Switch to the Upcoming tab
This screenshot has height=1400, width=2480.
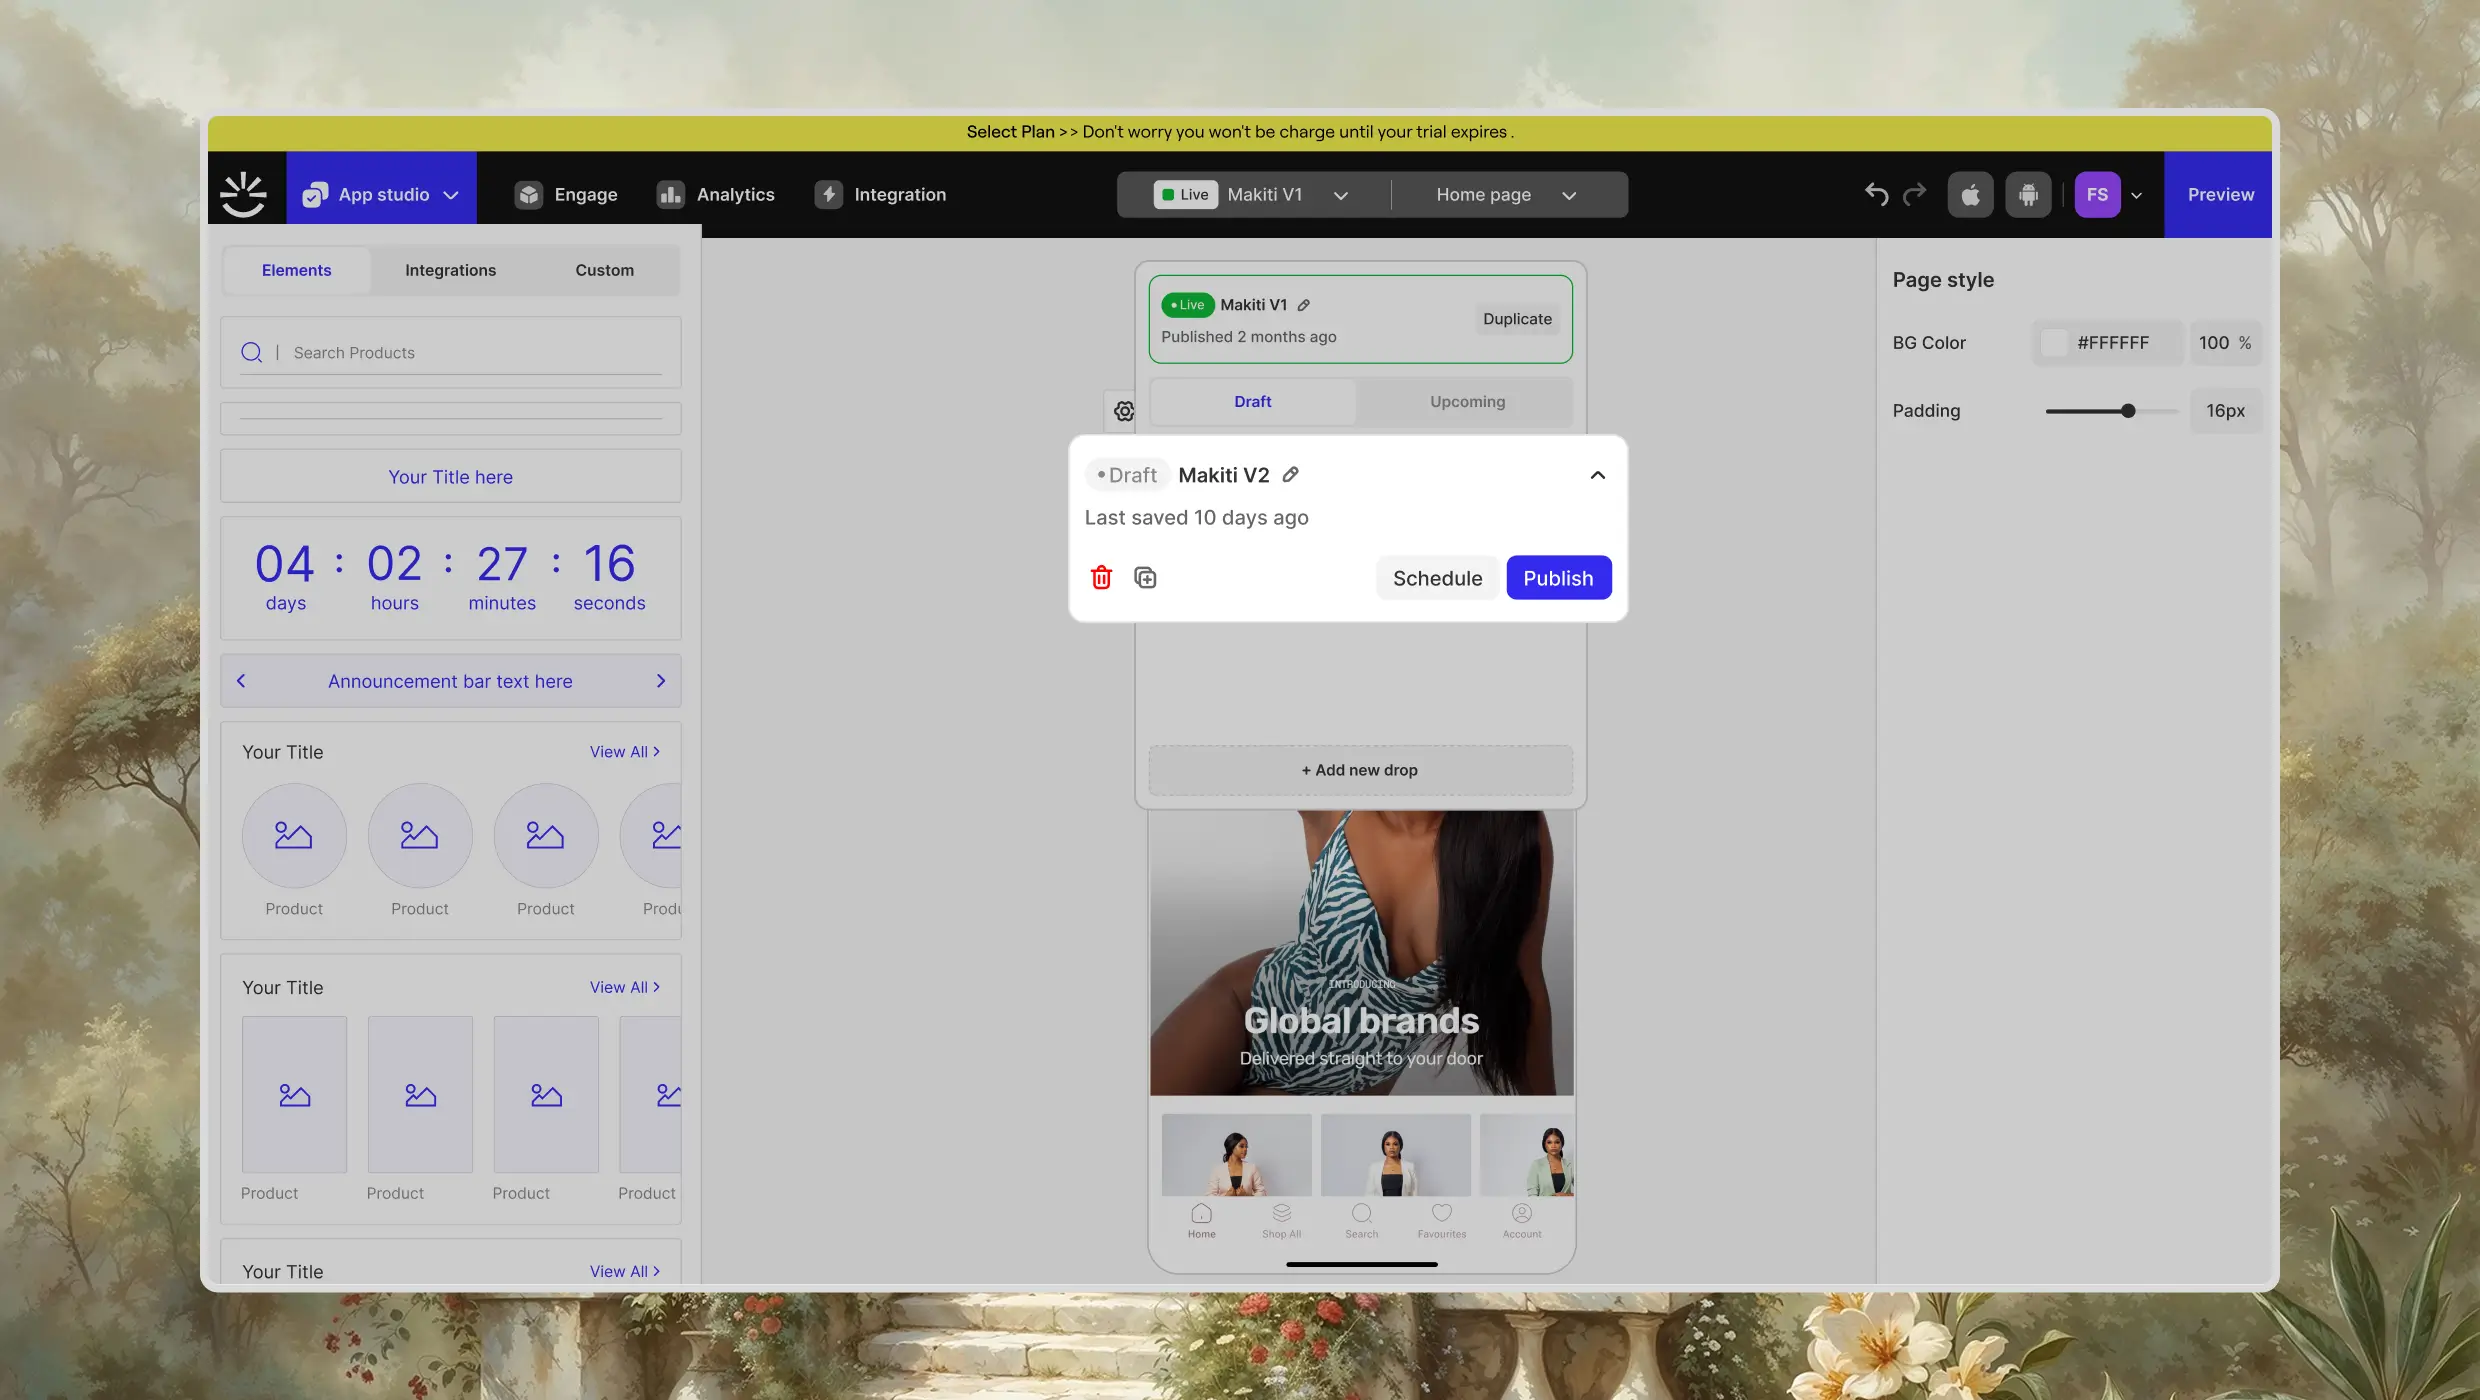(1467, 402)
